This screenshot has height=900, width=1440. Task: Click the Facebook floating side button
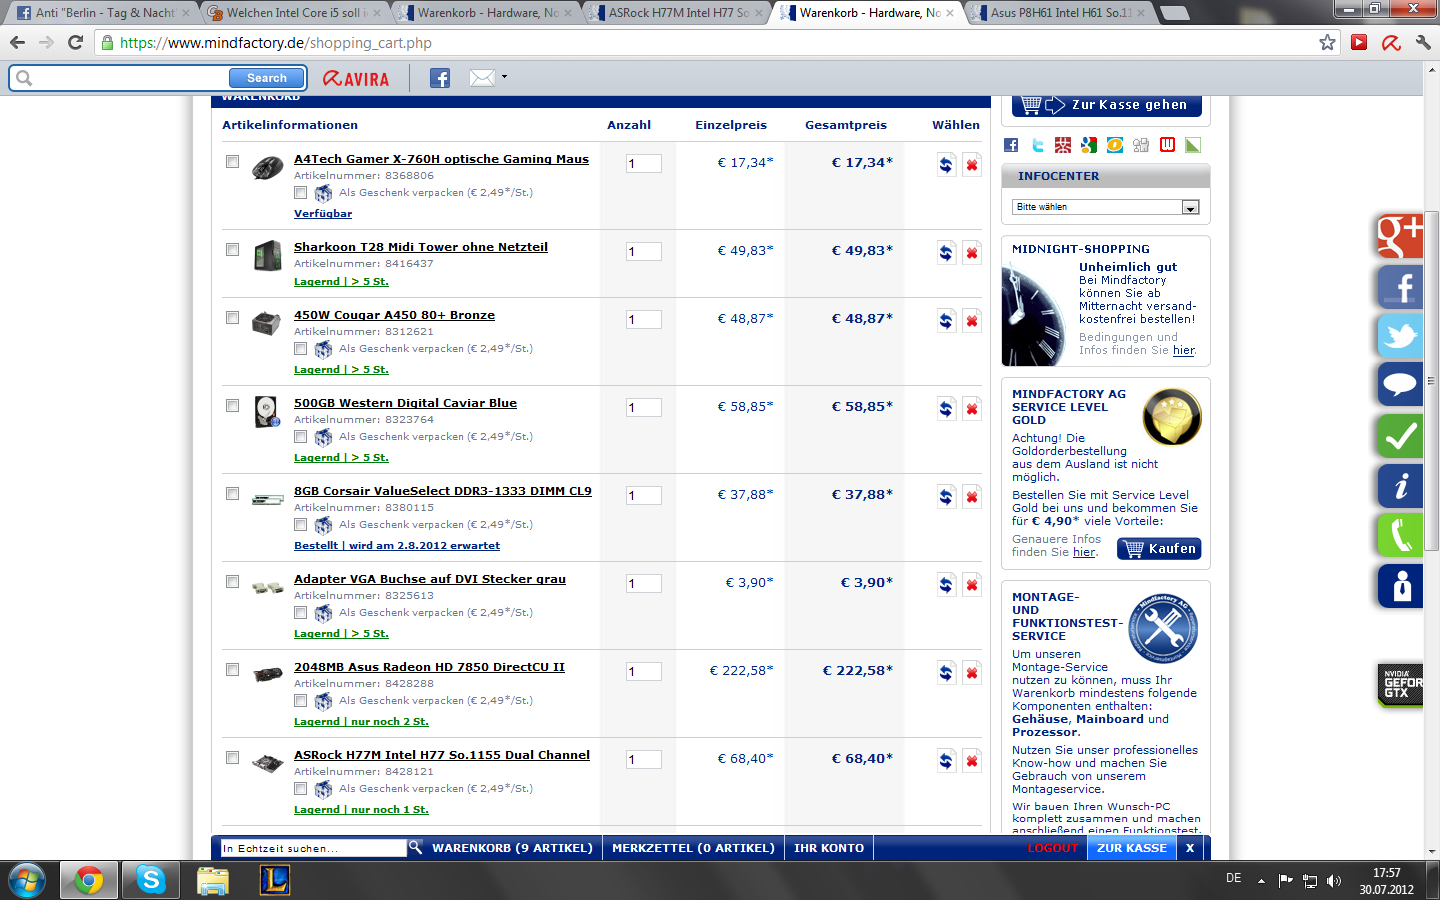pyautogui.click(x=1400, y=287)
